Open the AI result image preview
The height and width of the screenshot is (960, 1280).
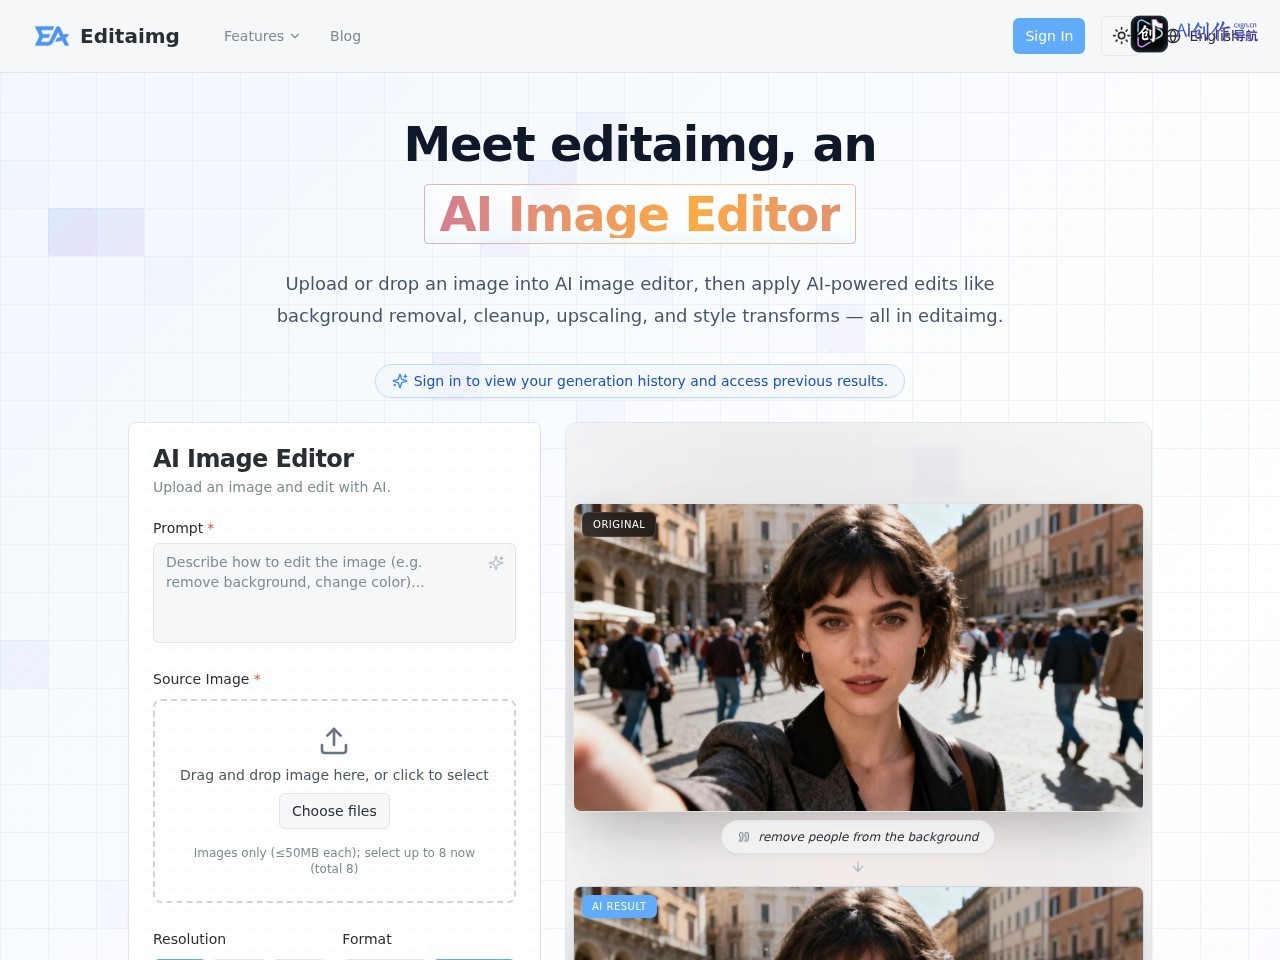click(858, 924)
